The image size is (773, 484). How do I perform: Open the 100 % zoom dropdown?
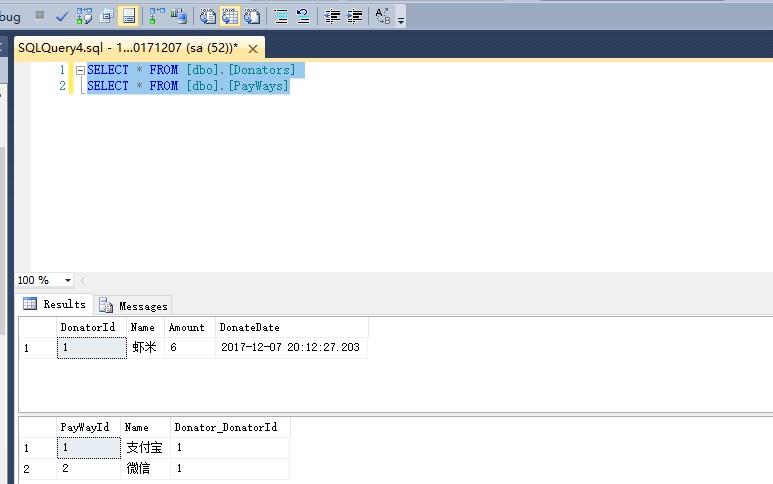[68, 280]
